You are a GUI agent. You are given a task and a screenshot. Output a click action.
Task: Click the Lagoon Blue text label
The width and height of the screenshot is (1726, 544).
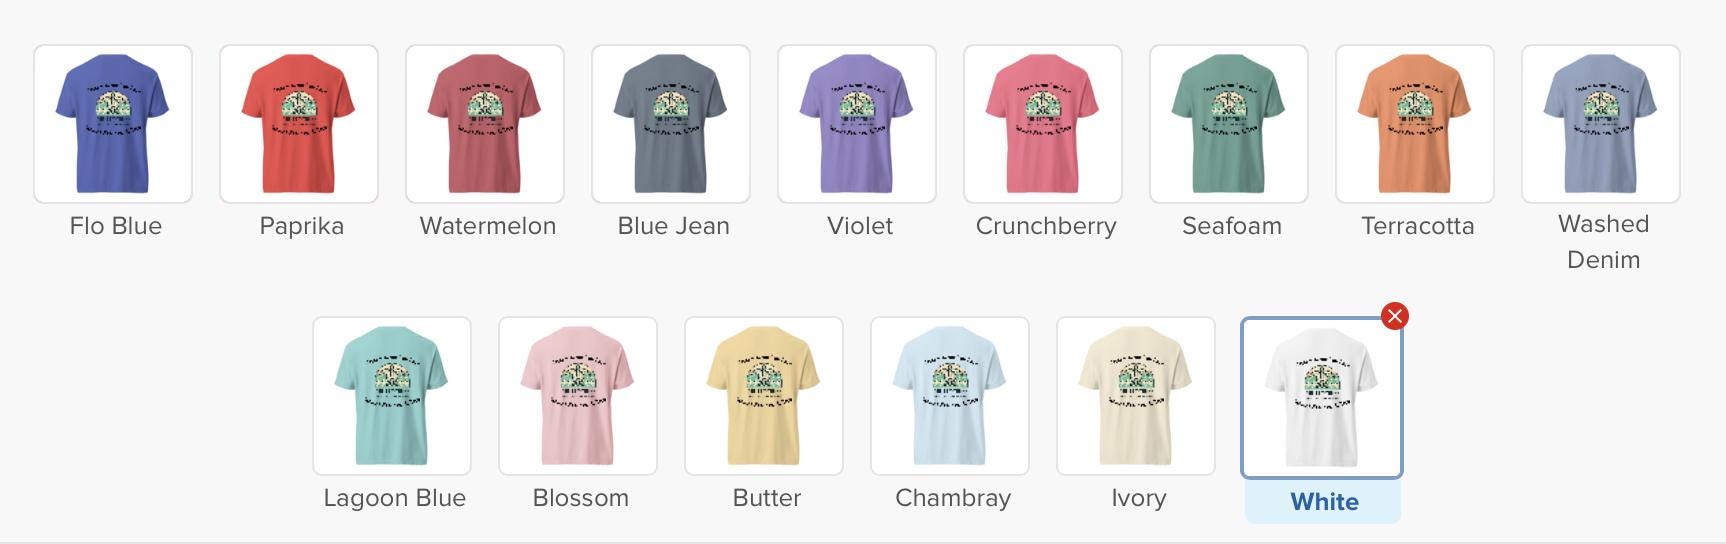(x=394, y=498)
